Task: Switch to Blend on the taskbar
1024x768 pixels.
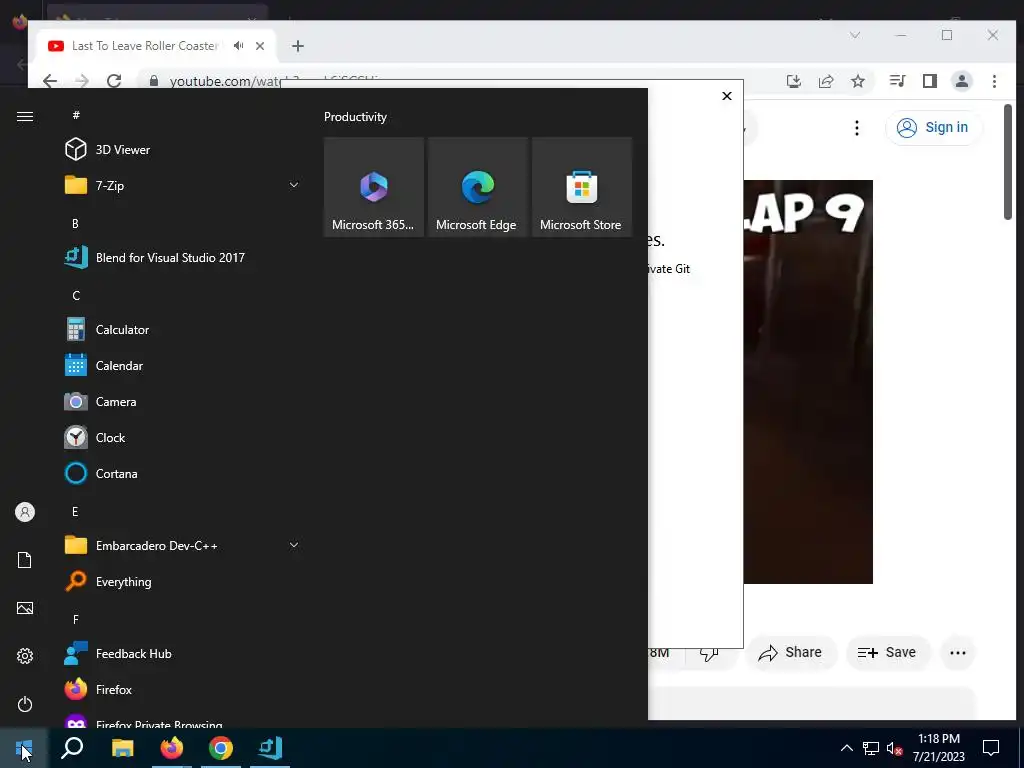Action: pos(270,748)
